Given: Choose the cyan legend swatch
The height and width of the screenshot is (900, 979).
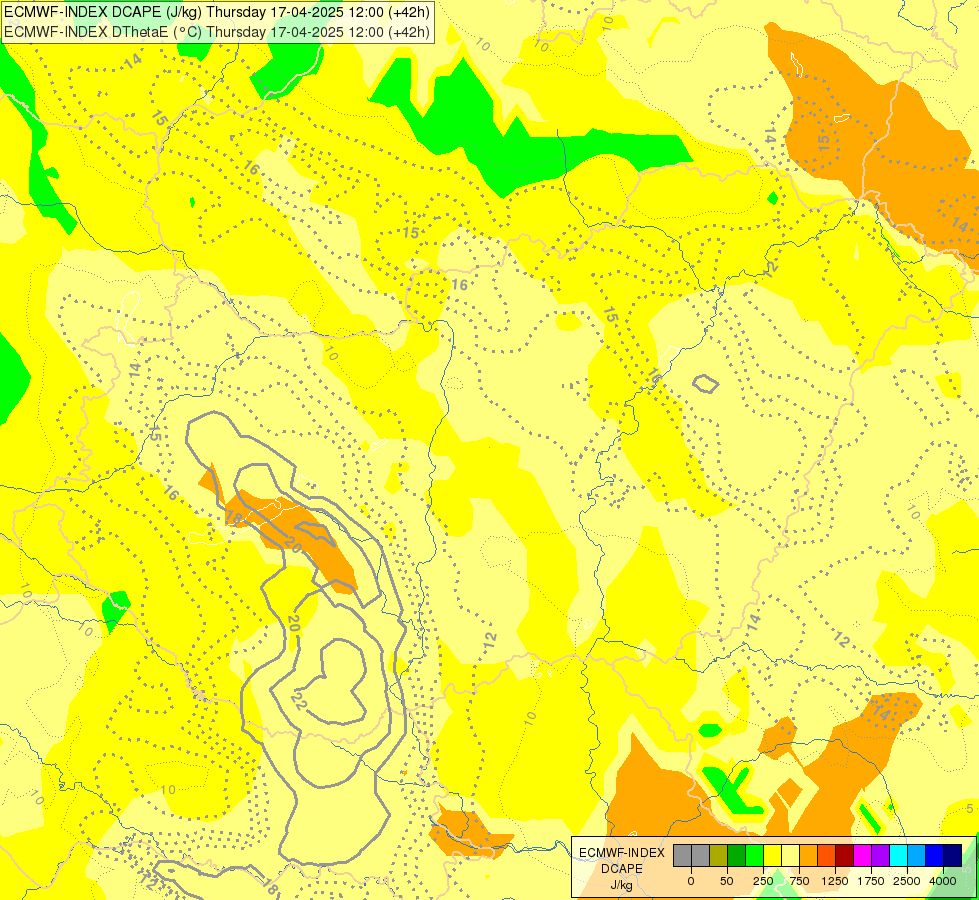Looking at the screenshot, I should [898, 856].
